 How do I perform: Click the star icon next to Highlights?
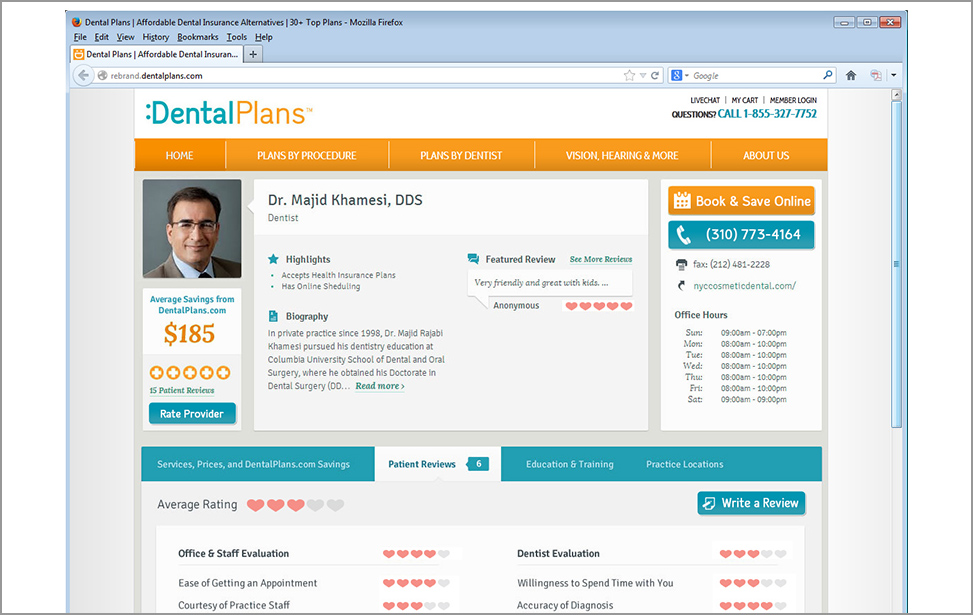(273, 259)
